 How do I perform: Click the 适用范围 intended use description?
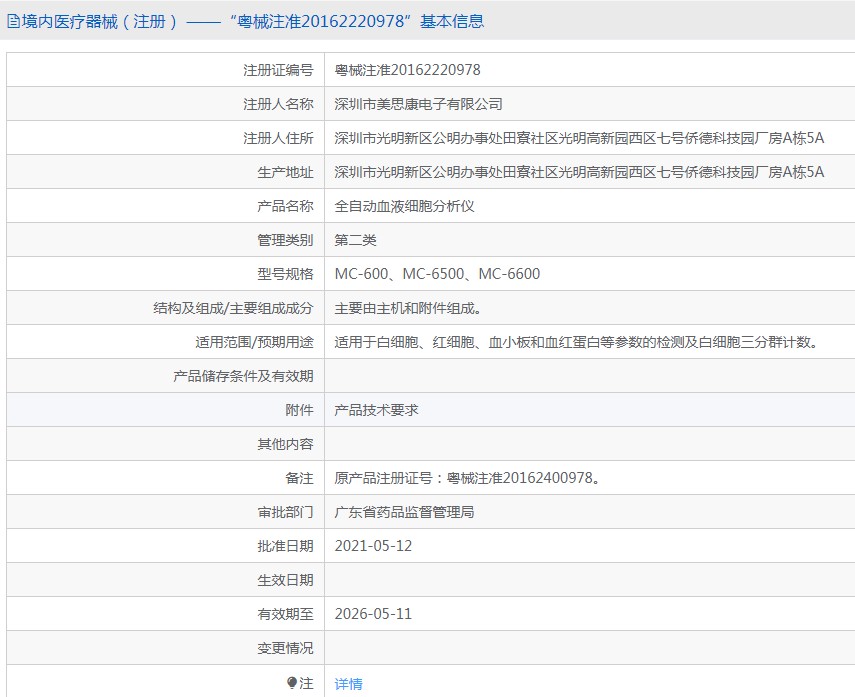coord(576,342)
